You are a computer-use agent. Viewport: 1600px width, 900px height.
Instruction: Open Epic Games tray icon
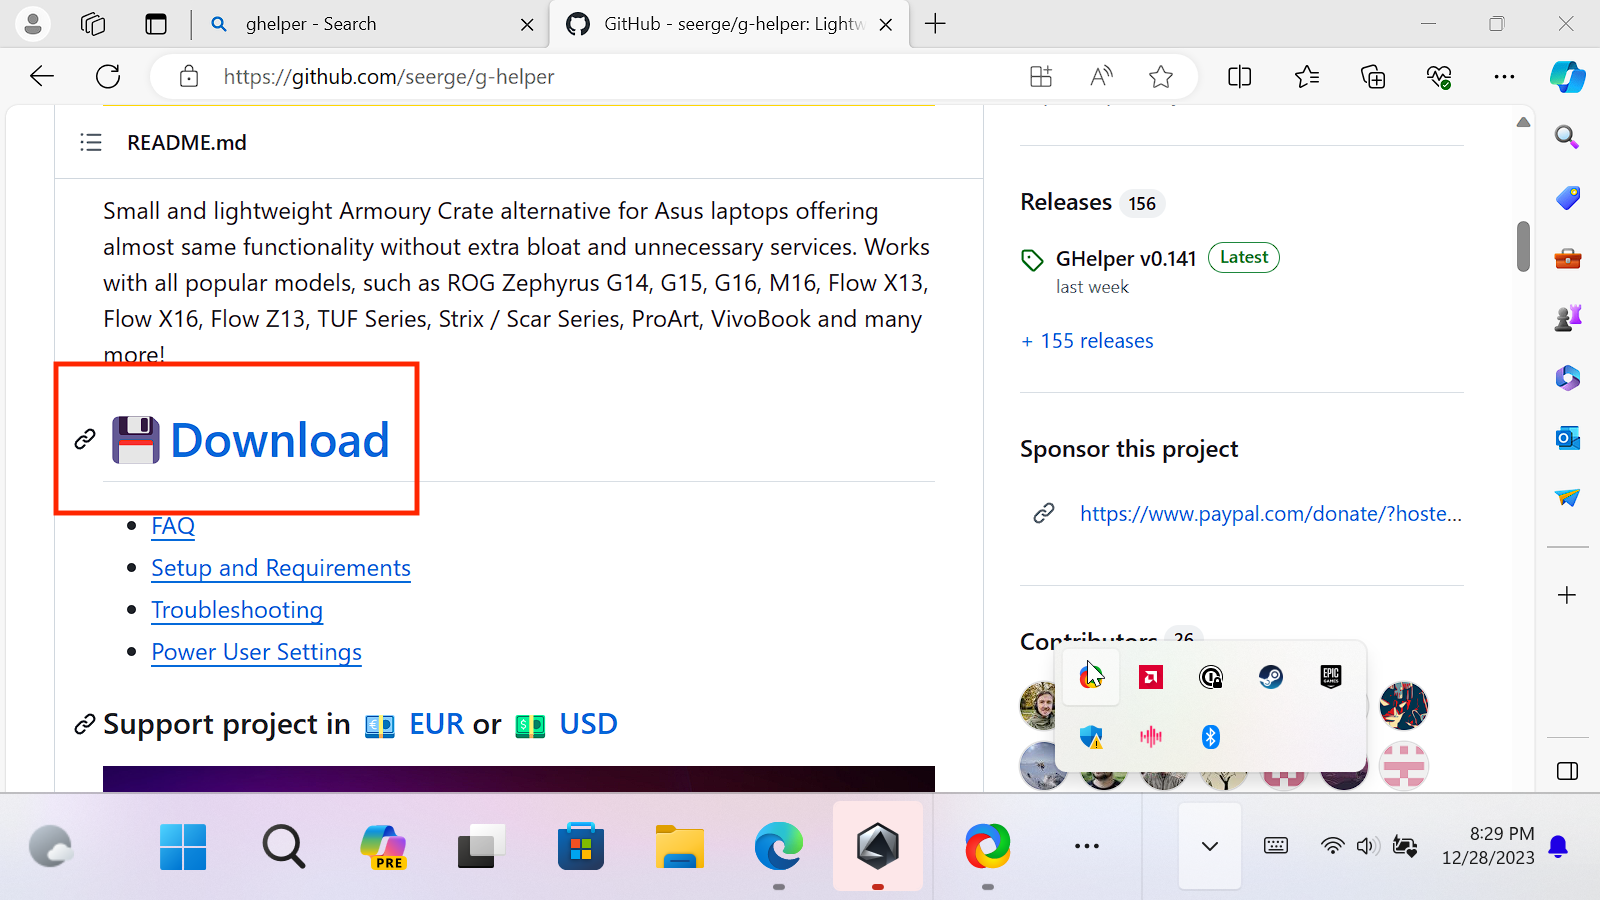tap(1331, 677)
